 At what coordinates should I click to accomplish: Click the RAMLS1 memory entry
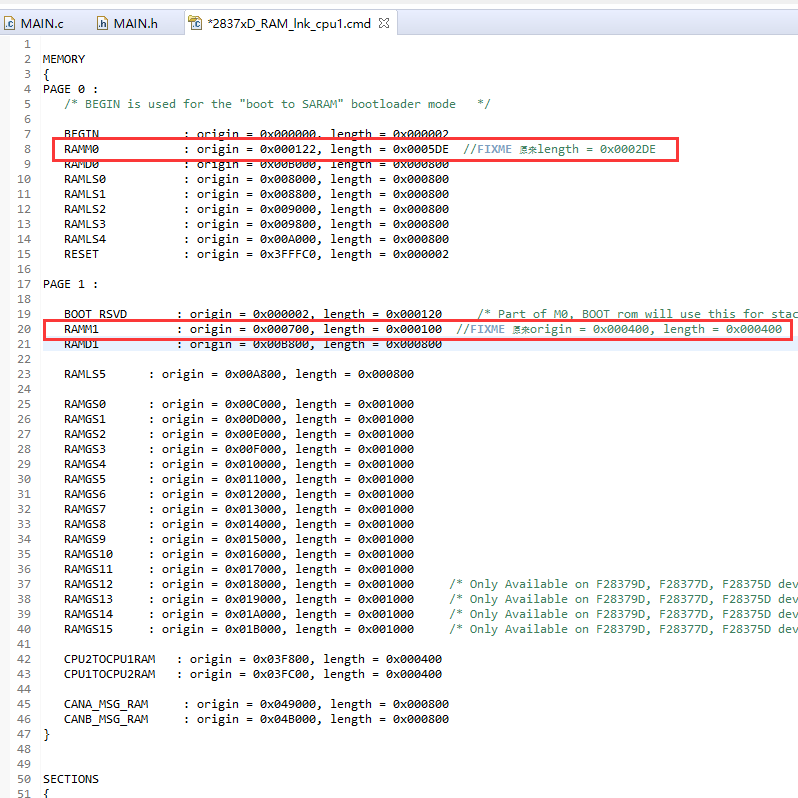(85, 194)
